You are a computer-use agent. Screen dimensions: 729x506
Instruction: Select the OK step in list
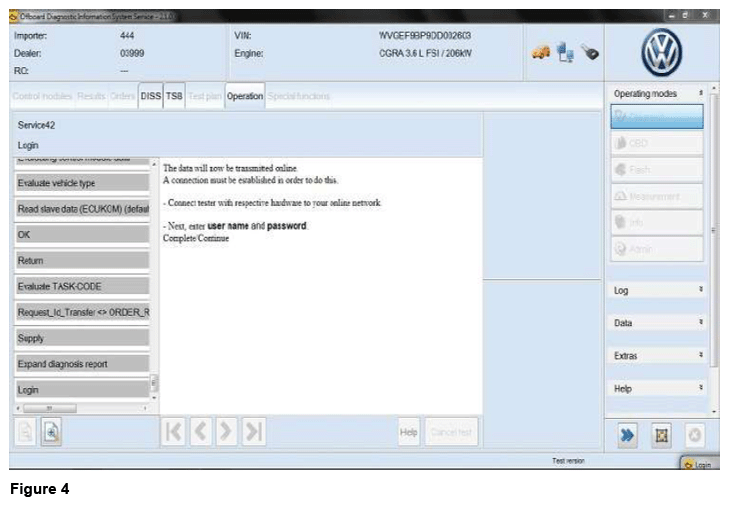point(82,234)
